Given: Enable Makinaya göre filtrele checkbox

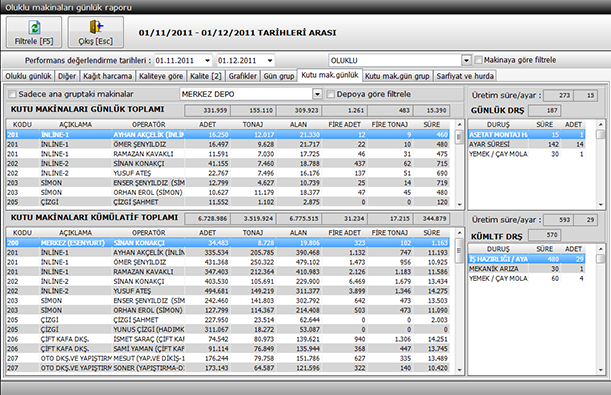Looking at the screenshot, I should pos(479,60).
